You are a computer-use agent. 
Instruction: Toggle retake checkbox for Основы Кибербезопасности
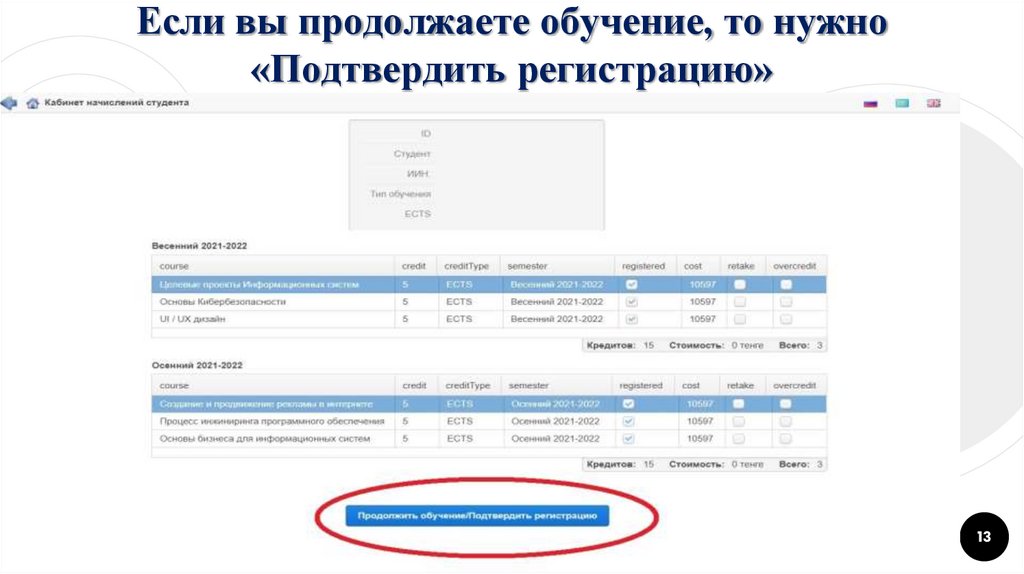pyautogui.click(x=740, y=302)
